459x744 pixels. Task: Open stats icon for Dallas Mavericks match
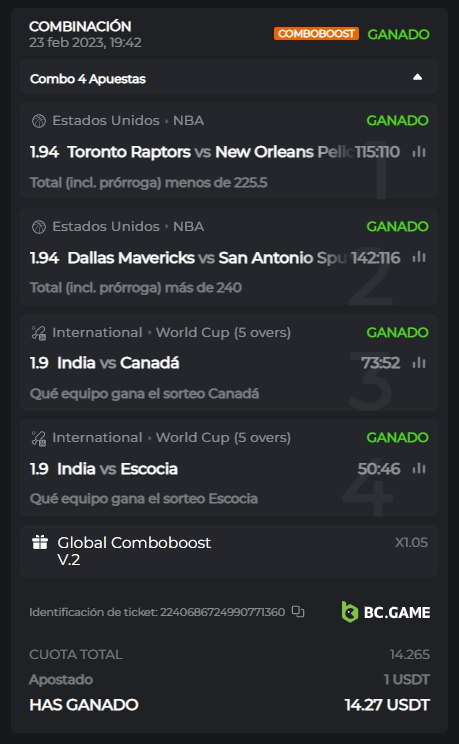[x=419, y=258]
